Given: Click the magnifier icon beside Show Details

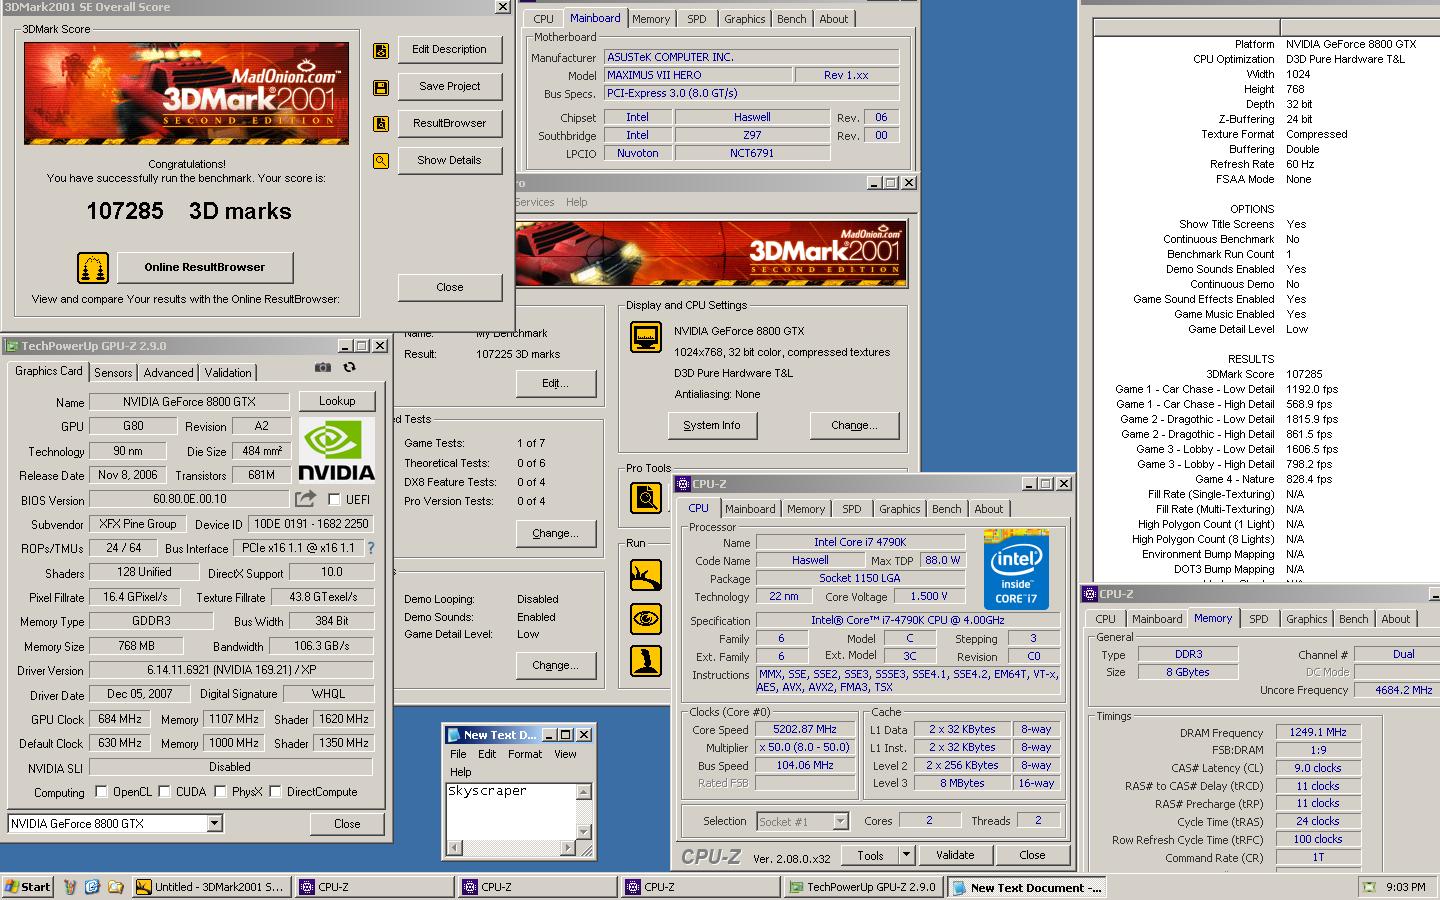Looking at the screenshot, I should click(x=381, y=160).
